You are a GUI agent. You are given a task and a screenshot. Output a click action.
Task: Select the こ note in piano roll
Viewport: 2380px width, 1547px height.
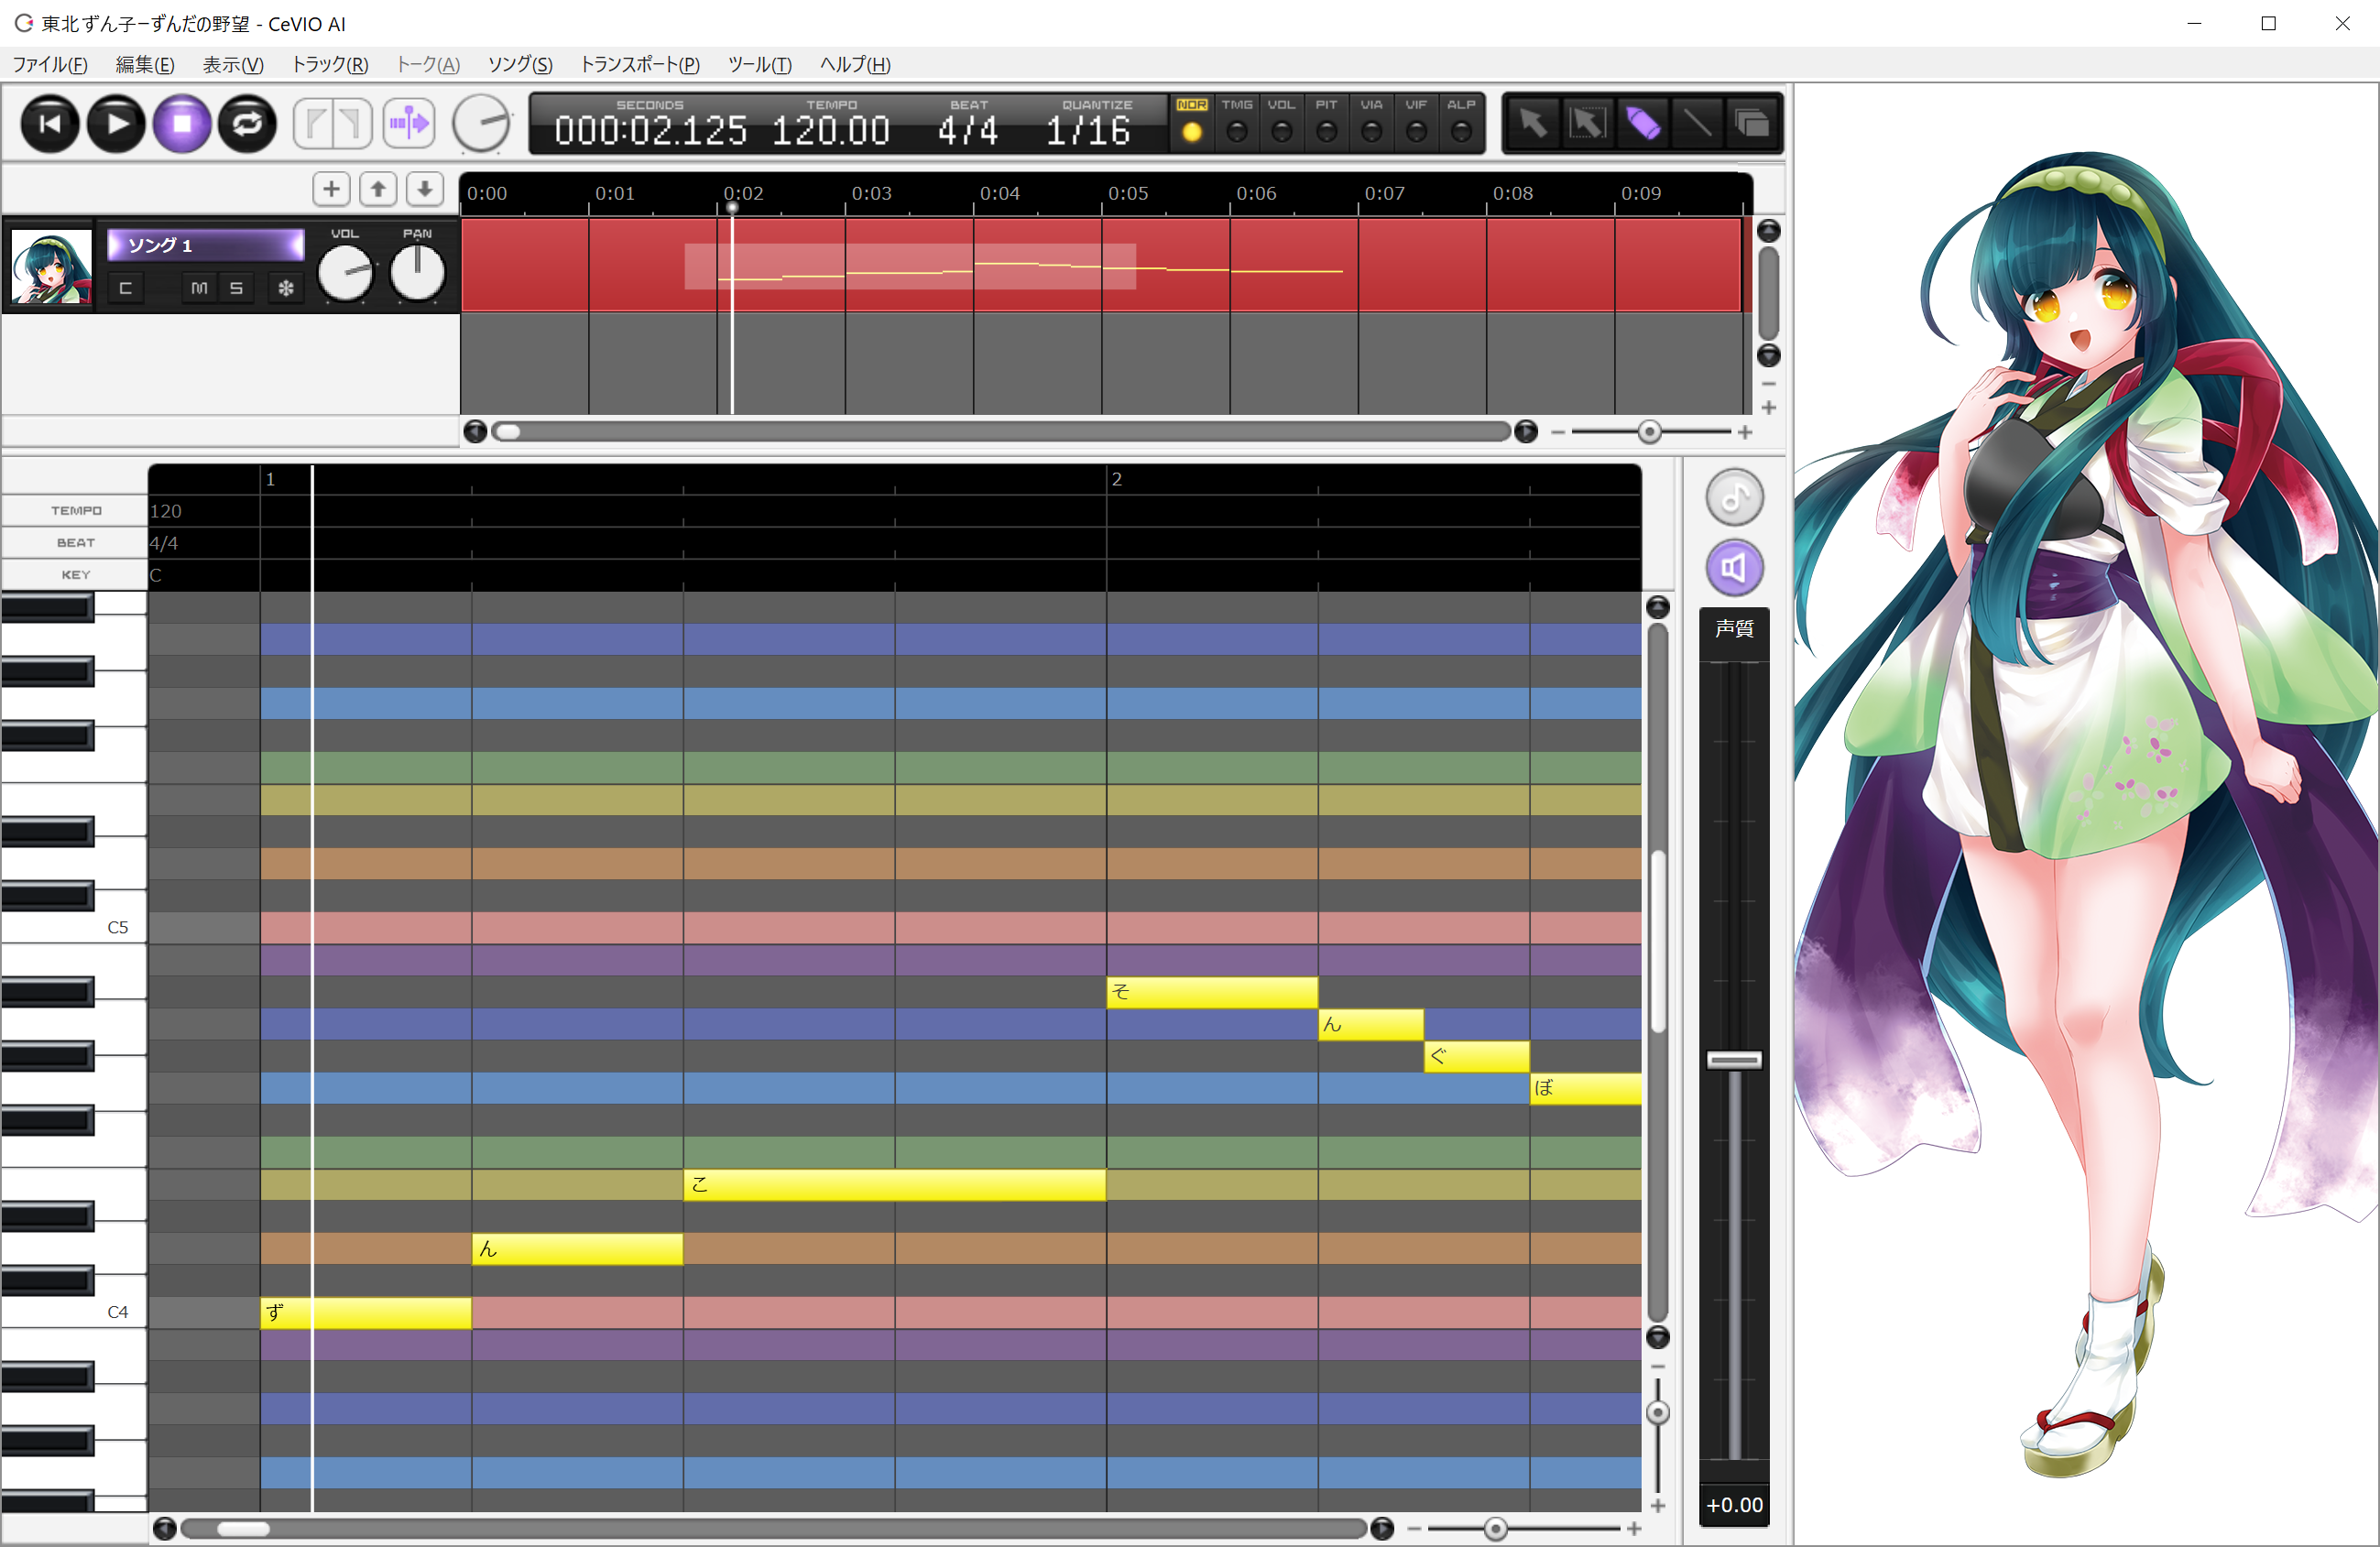895,1185
